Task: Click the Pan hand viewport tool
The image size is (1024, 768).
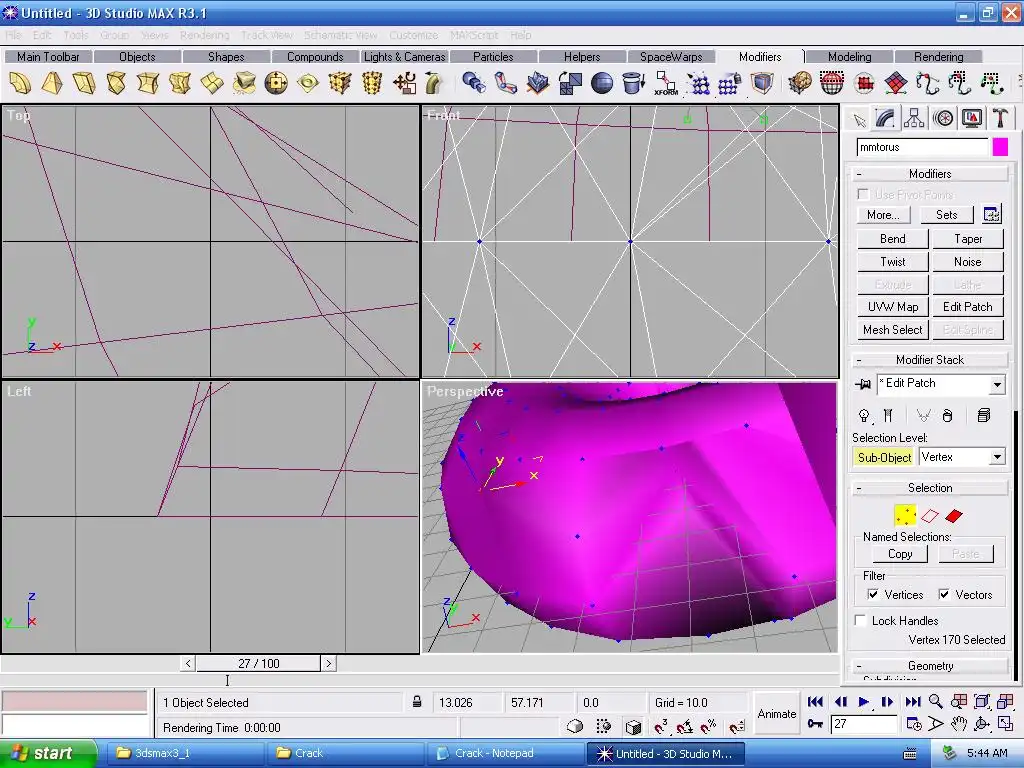Action: 958,724
